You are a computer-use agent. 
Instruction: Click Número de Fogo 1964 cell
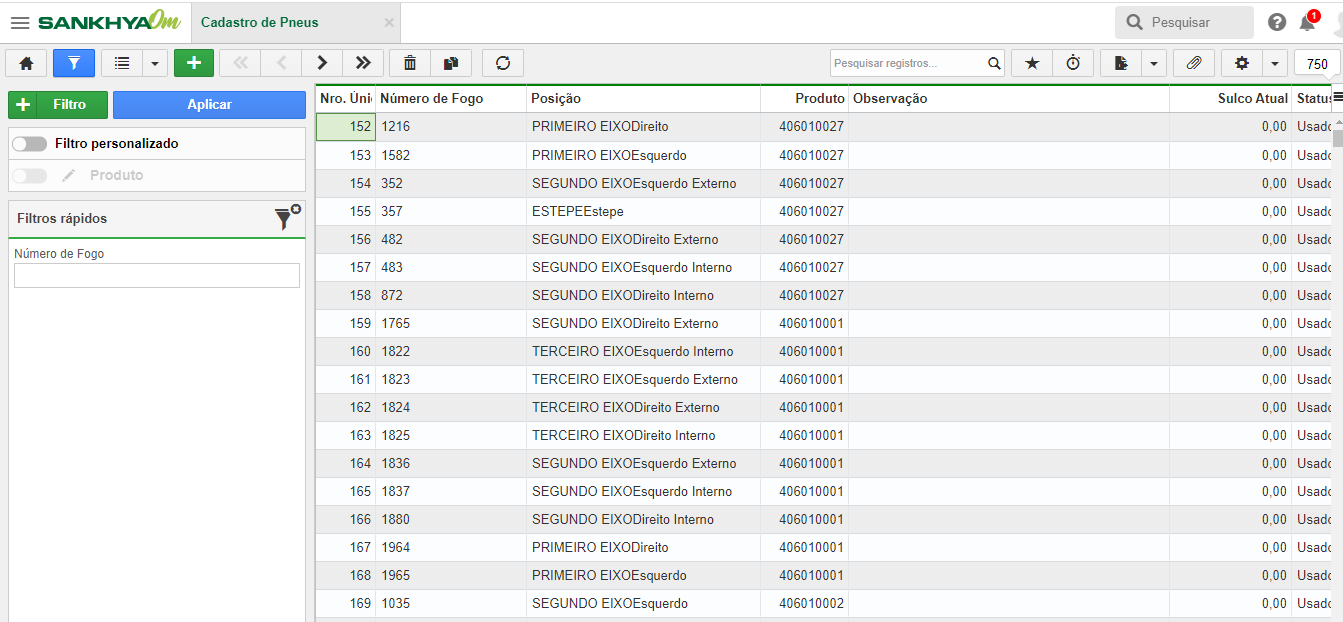pyautogui.click(x=451, y=547)
